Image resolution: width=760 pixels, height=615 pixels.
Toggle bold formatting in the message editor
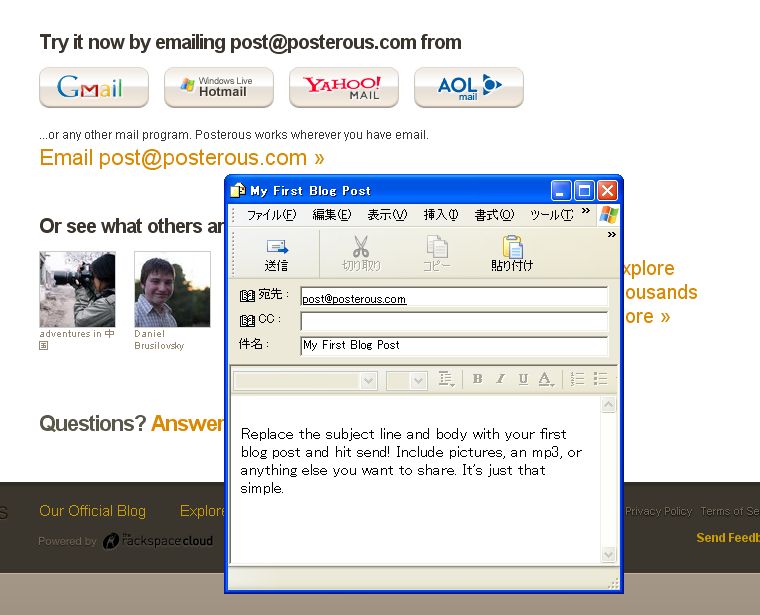coord(477,378)
